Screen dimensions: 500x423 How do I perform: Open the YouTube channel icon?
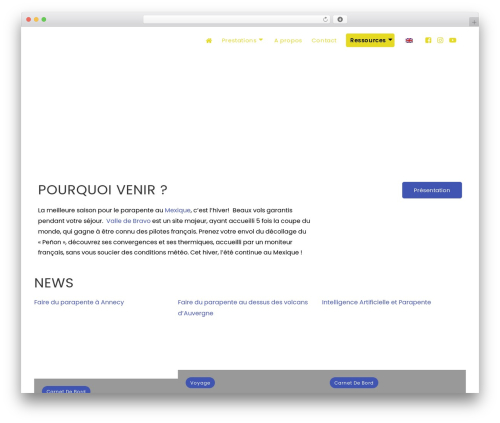coord(452,40)
